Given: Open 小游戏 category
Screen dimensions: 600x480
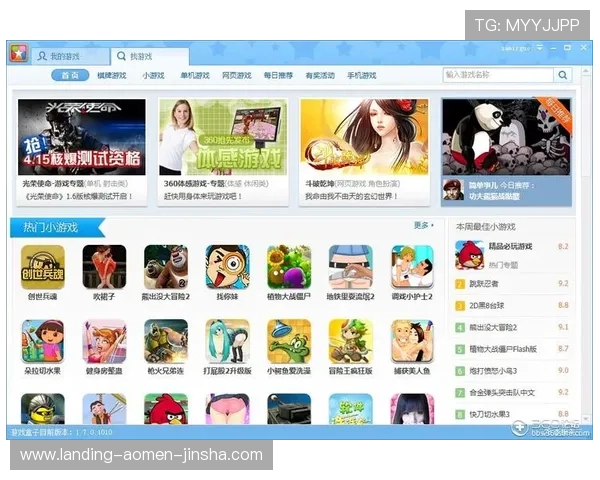Looking at the screenshot, I should pyautogui.click(x=153, y=75).
